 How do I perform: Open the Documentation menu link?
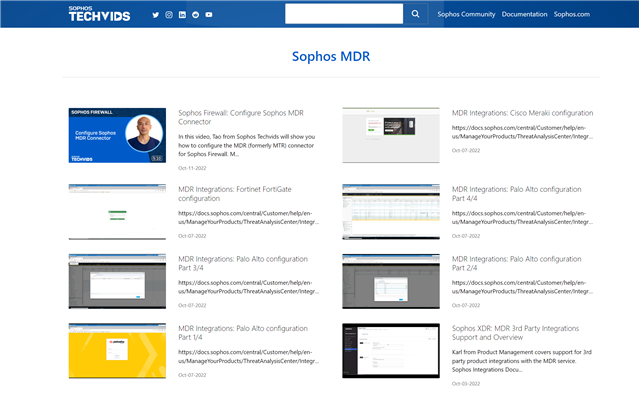524,15
